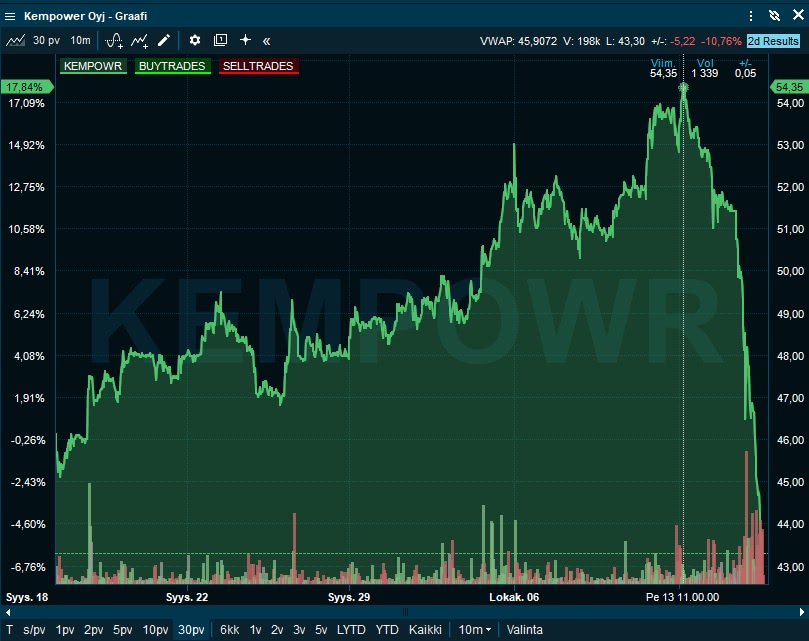Click the 2d Results badge
This screenshot has height=641, width=809.
point(773,41)
